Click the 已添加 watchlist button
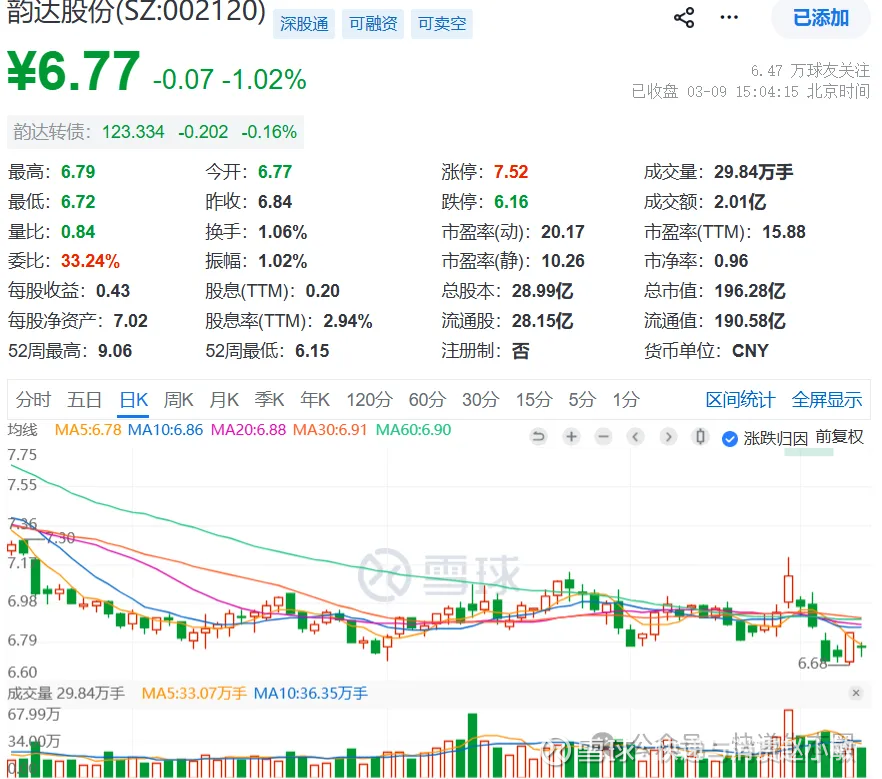This screenshot has width=882, height=779. point(821,18)
